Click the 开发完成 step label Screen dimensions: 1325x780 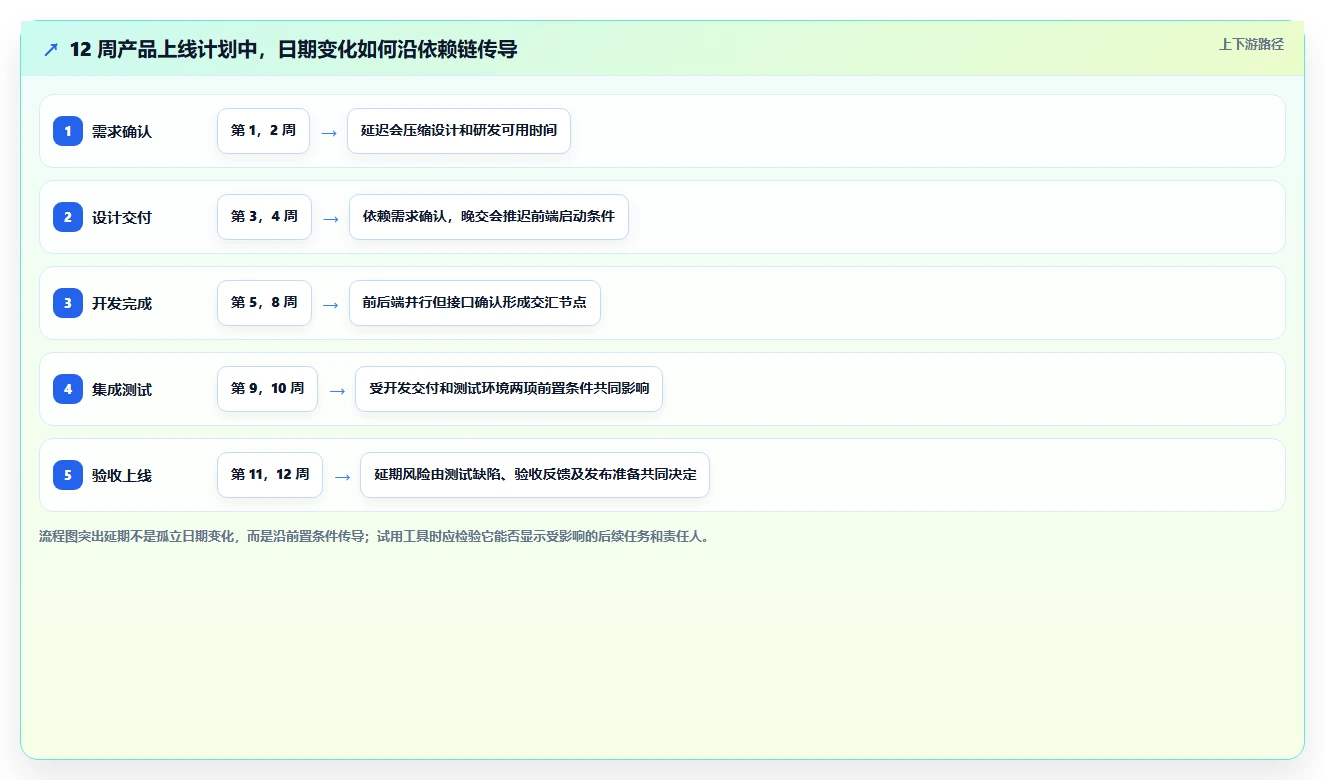(x=122, y=304)
